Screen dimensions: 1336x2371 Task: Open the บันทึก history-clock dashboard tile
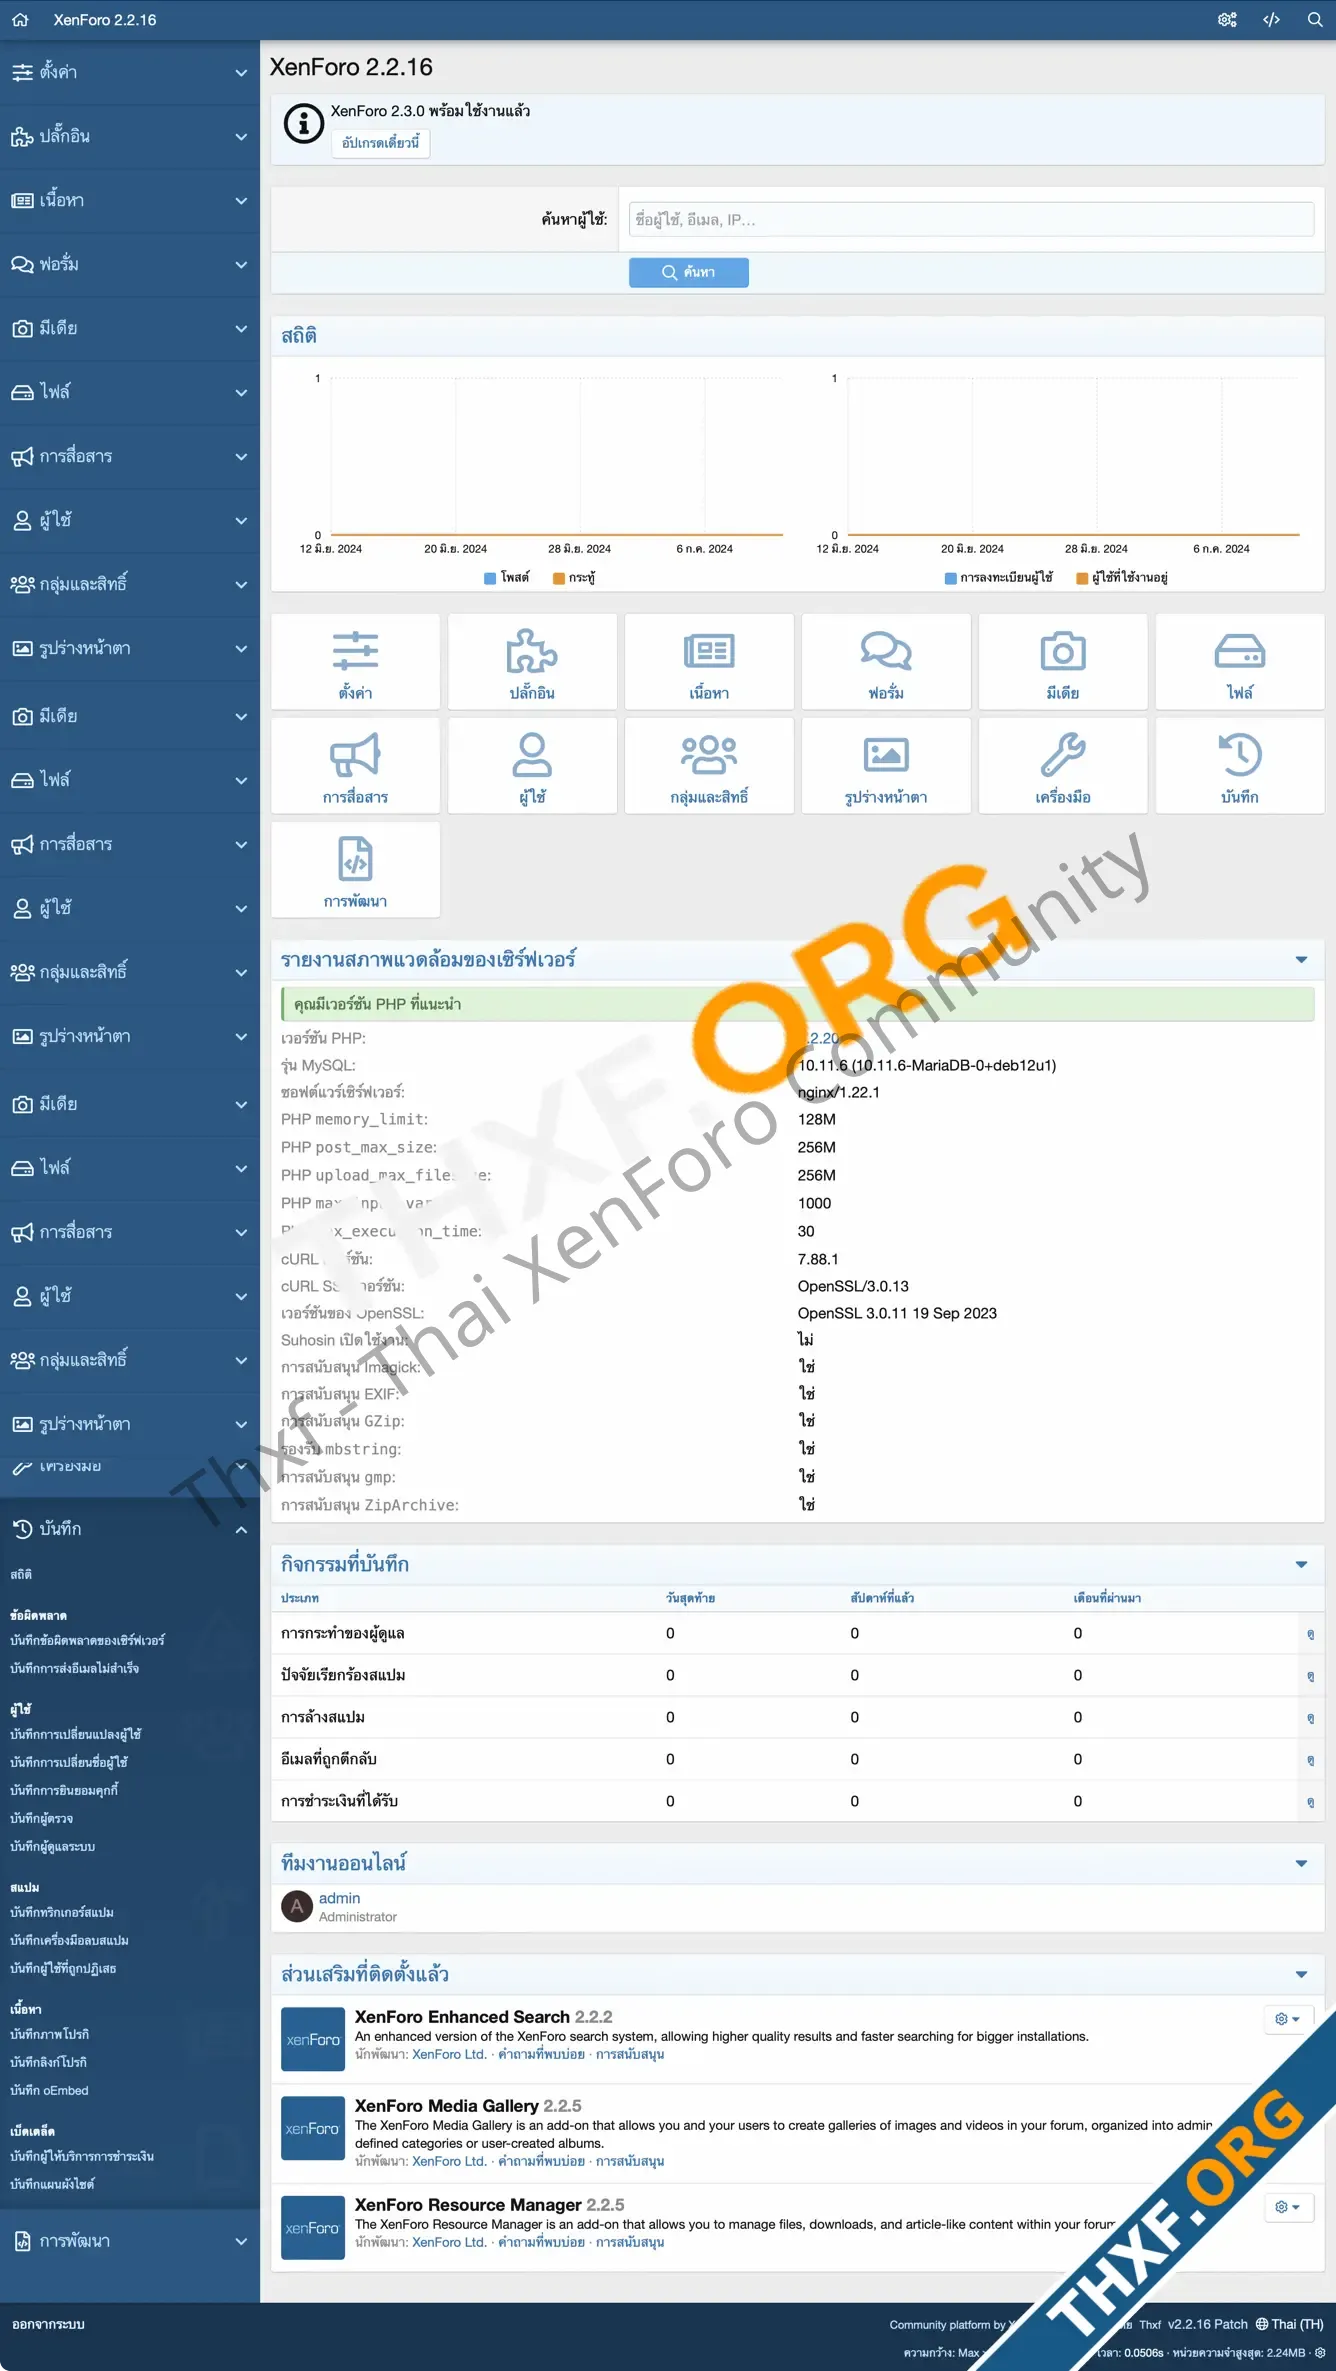(1240, 766)
